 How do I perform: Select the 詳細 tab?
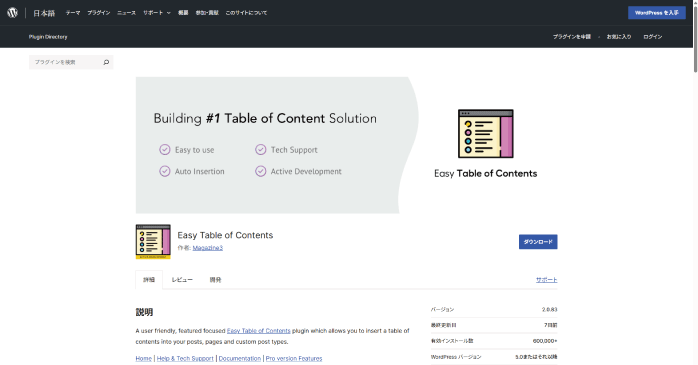(x=149, y=280)
